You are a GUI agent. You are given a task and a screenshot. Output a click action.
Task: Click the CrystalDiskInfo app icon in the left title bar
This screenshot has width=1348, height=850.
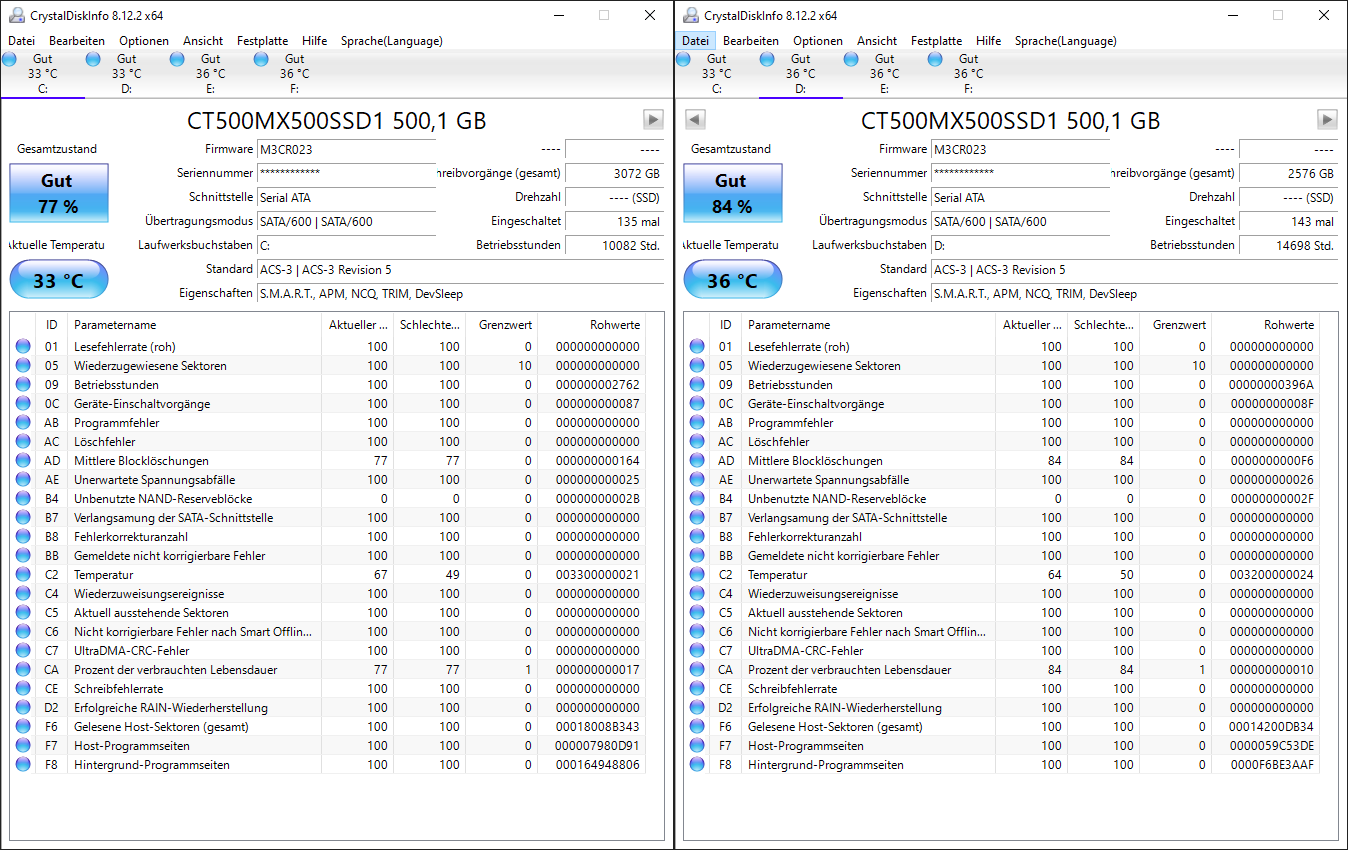pyautogui.click(x=16, y=15)
